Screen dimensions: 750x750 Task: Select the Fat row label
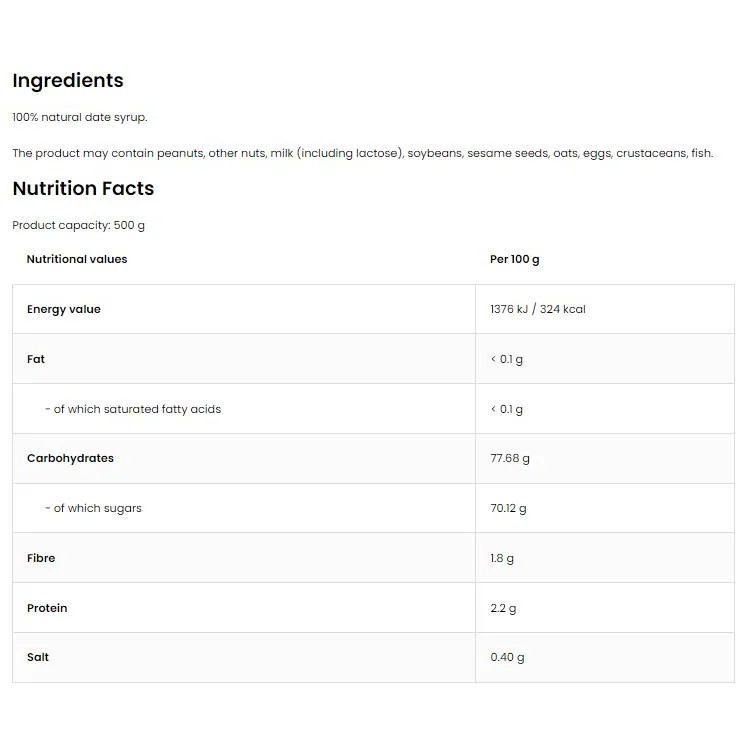coord(36,359)
